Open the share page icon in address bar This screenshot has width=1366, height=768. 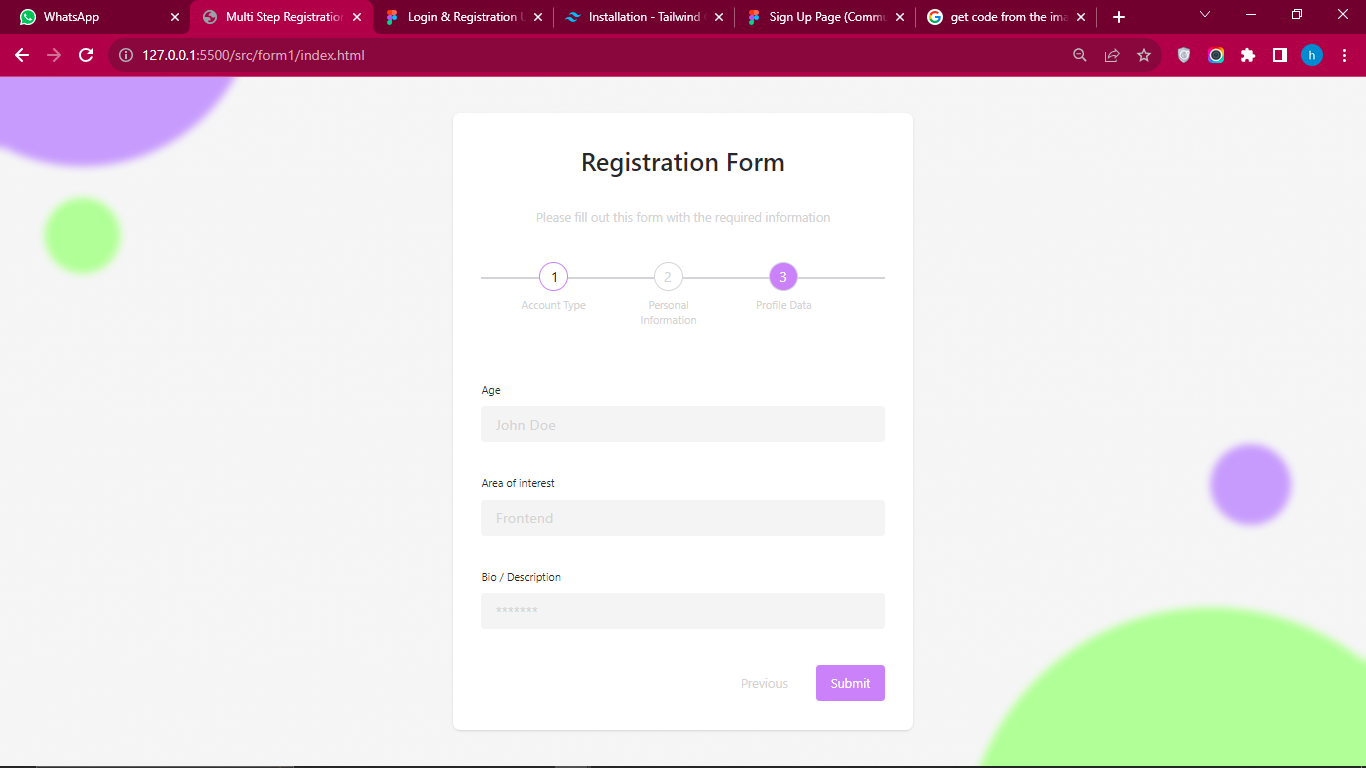(x=1112, y=56)
